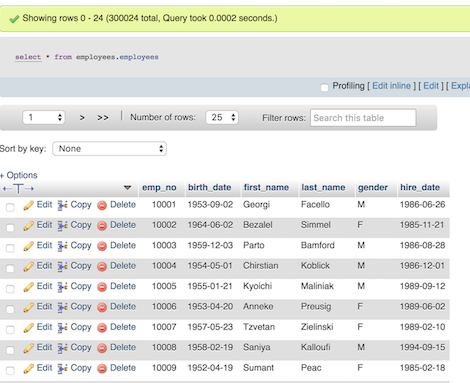
Task: Click the pencil icon for employee Saniya
Action: click(x=28, y=348)
